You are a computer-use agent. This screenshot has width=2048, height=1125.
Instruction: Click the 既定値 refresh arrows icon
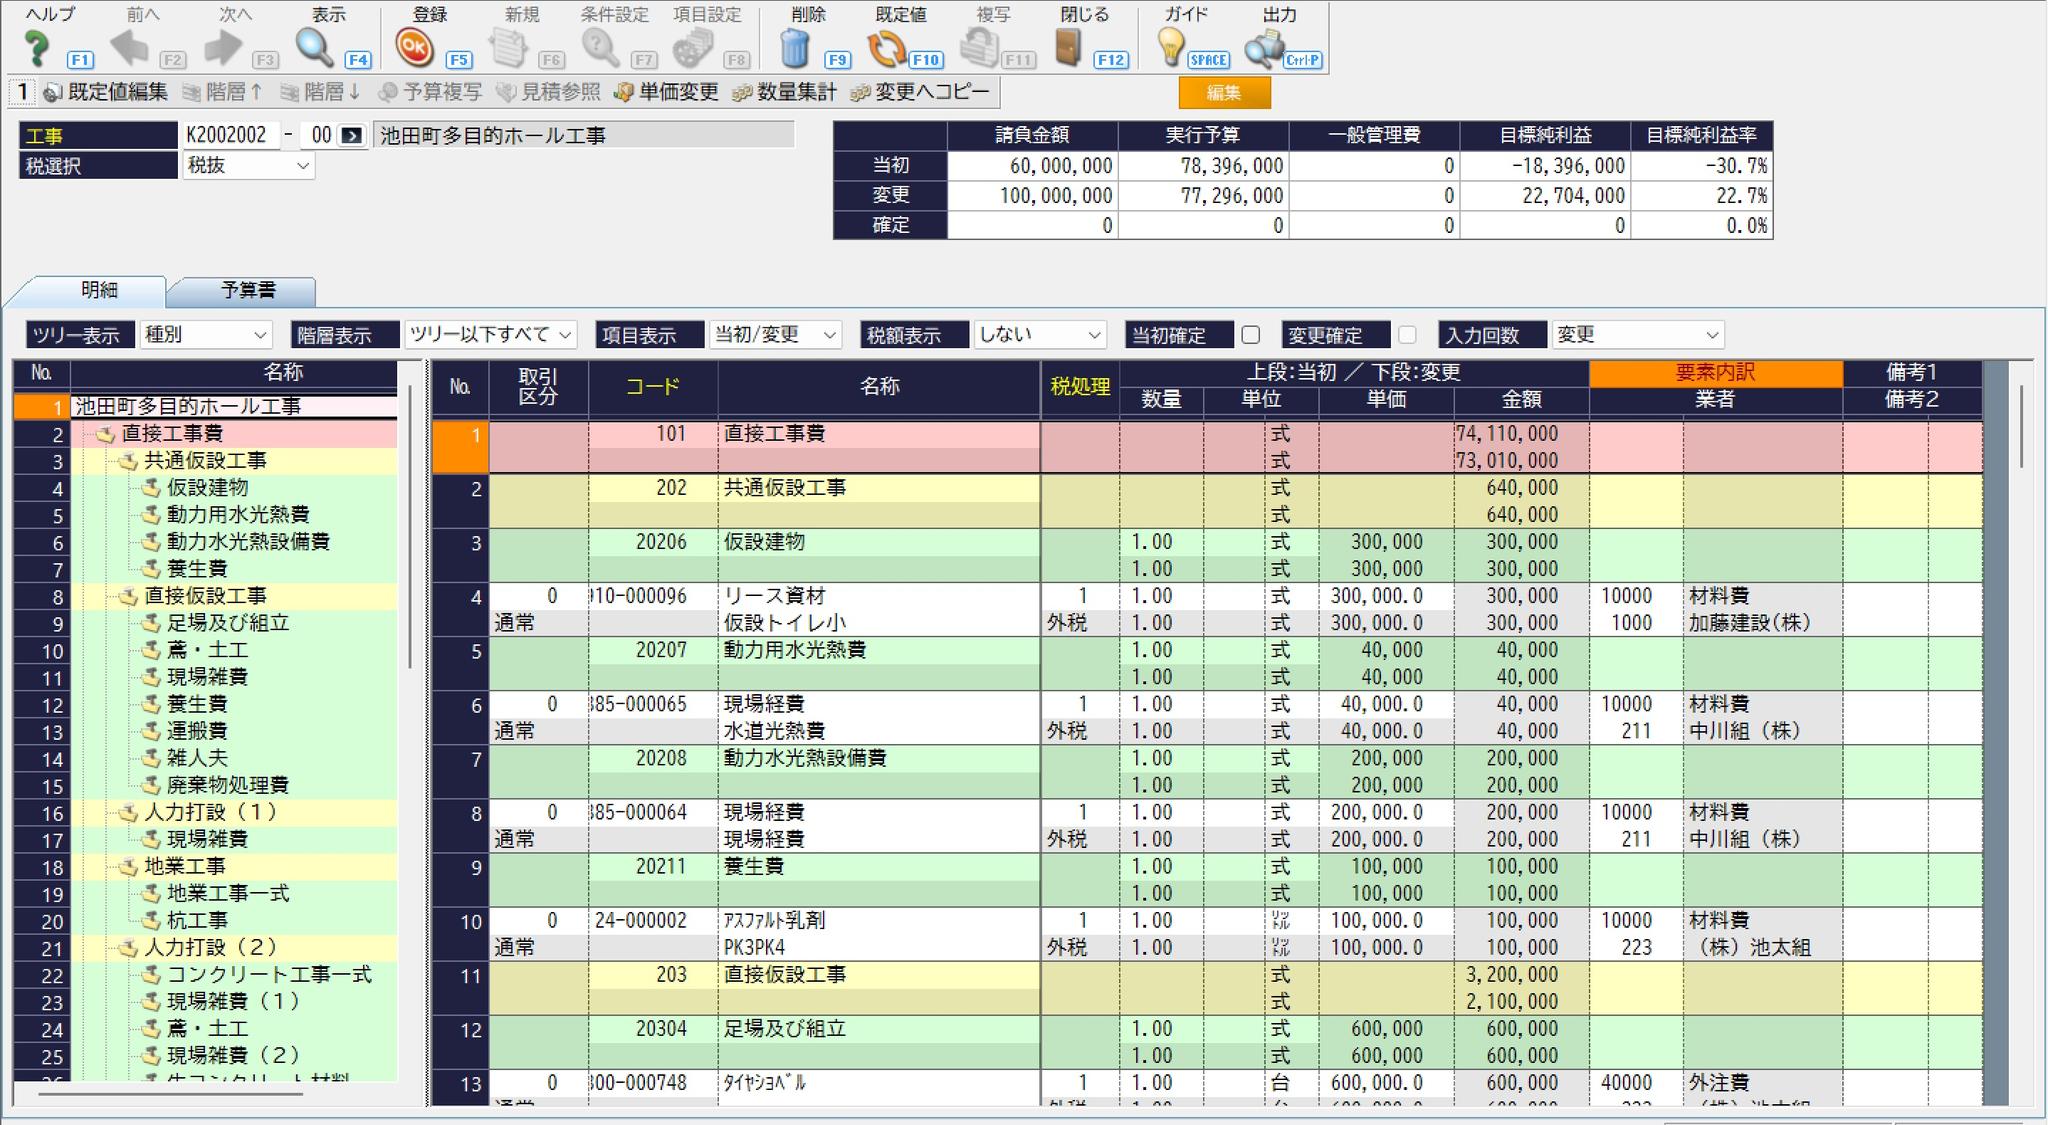click(x=886, y=48)
